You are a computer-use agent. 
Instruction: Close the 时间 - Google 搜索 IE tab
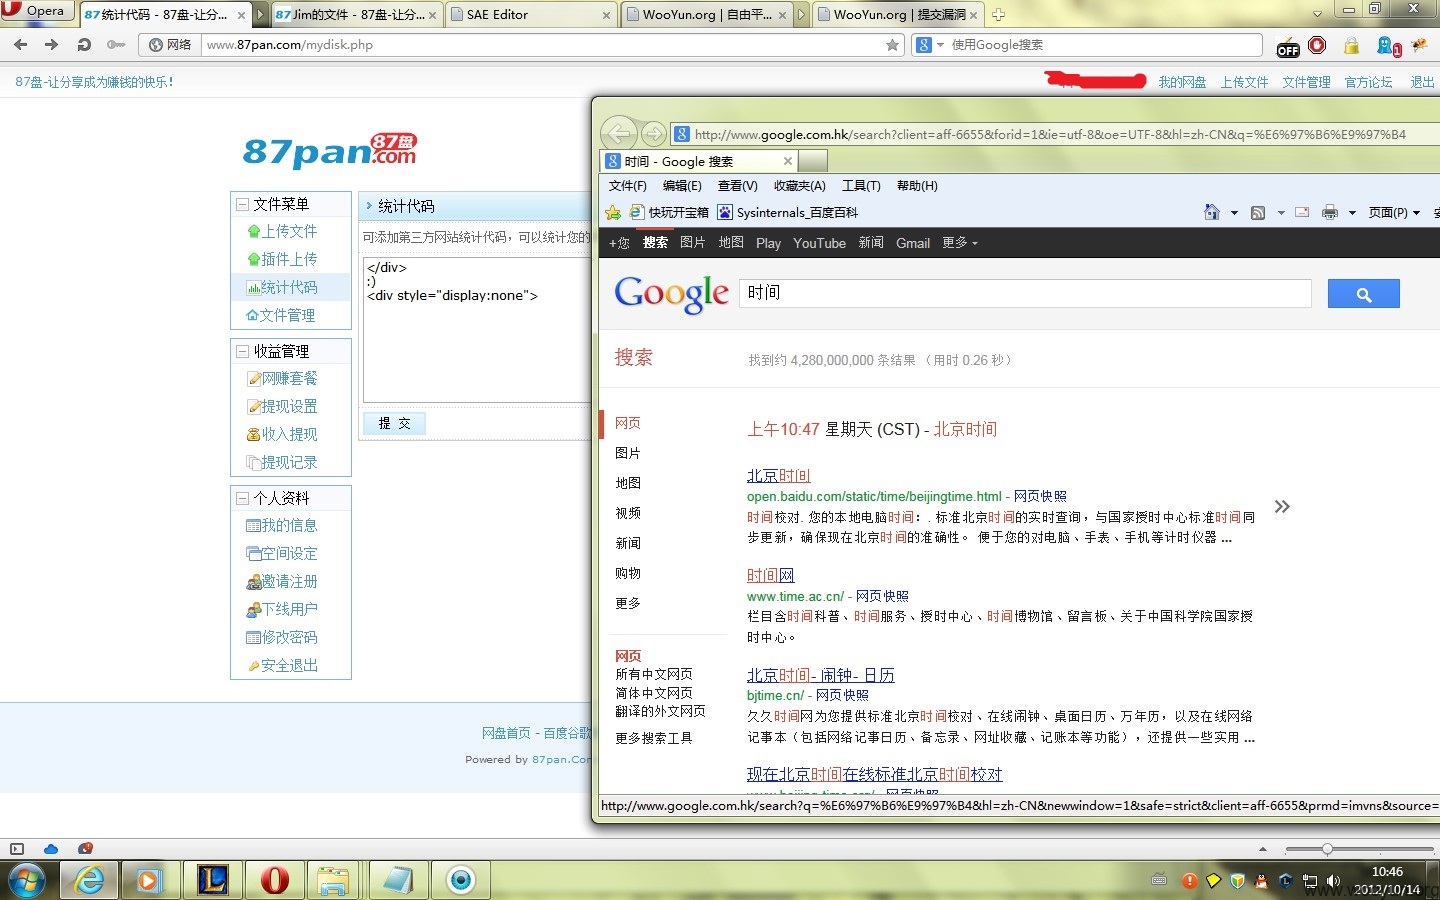(788, 161)
